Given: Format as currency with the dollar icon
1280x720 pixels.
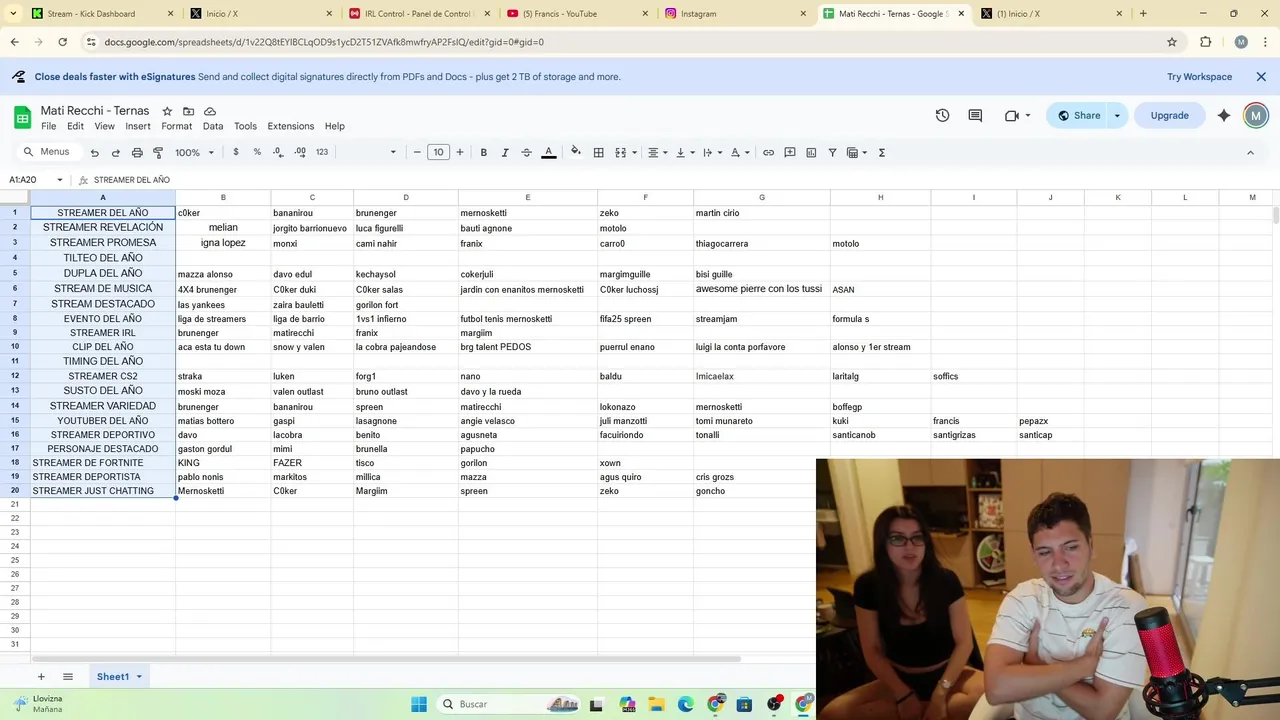Looking at the screenshot, I should click(236, 152).
